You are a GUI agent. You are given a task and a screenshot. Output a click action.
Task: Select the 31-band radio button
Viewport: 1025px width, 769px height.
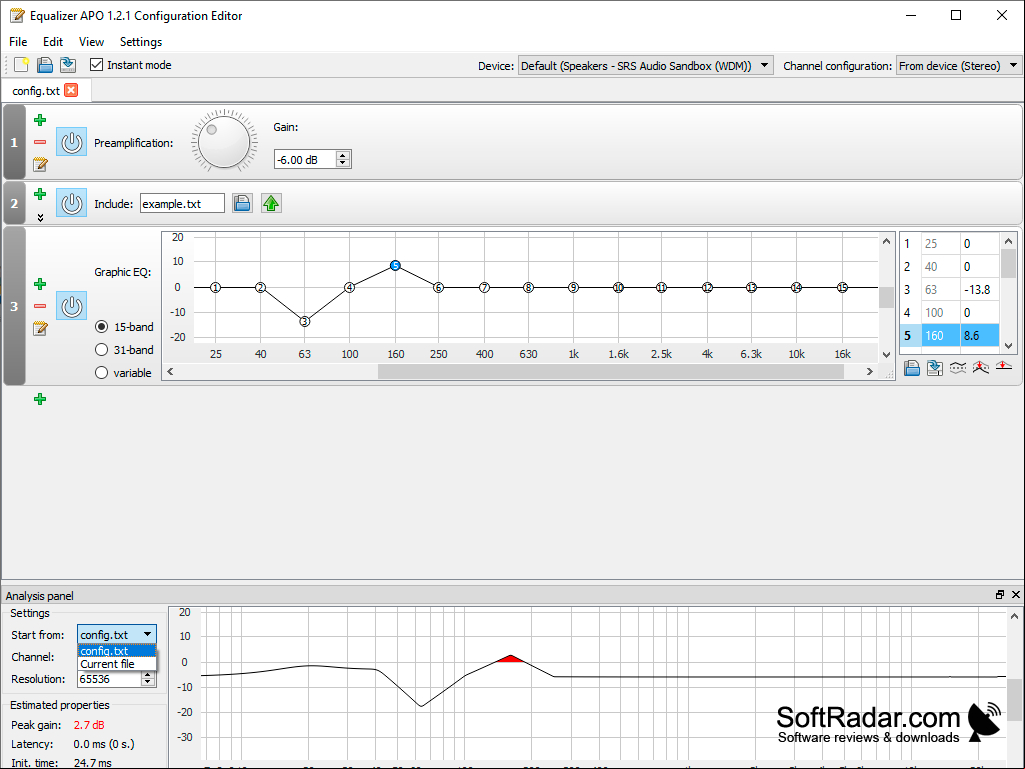click(x=101, y=350)
